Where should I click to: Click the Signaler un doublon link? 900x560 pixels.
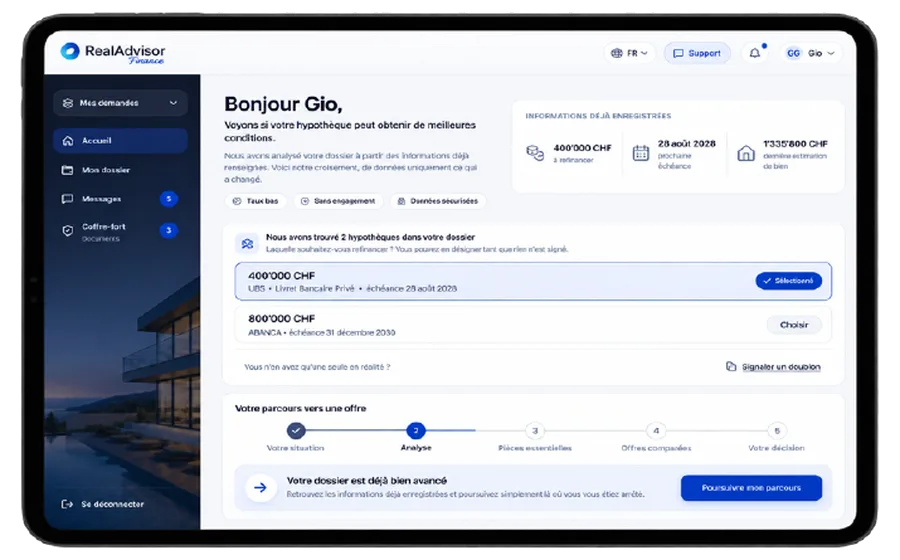[781, 367]
